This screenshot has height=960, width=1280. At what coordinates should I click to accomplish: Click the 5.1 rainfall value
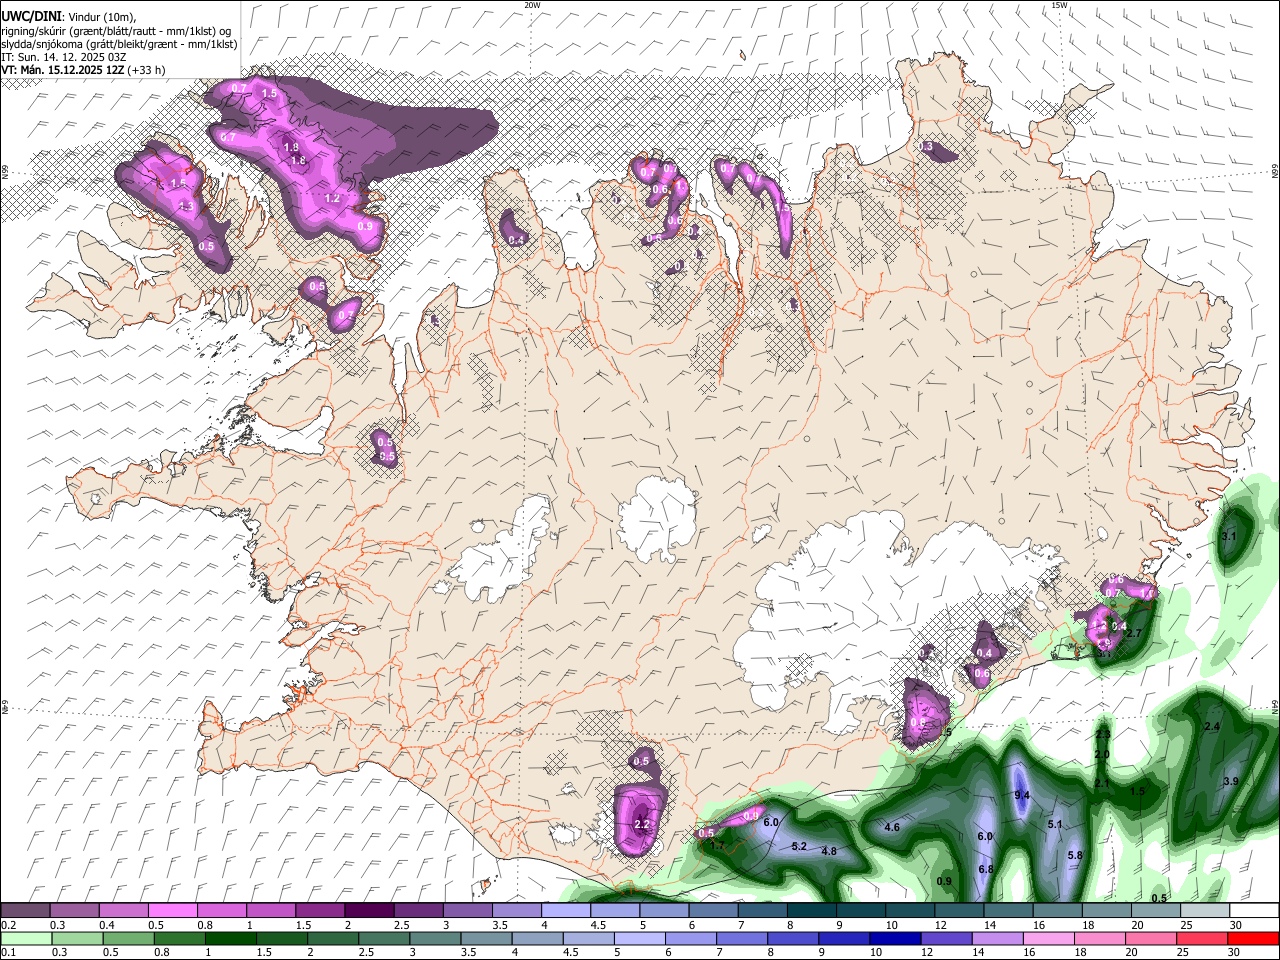[x=1054, y=824]
